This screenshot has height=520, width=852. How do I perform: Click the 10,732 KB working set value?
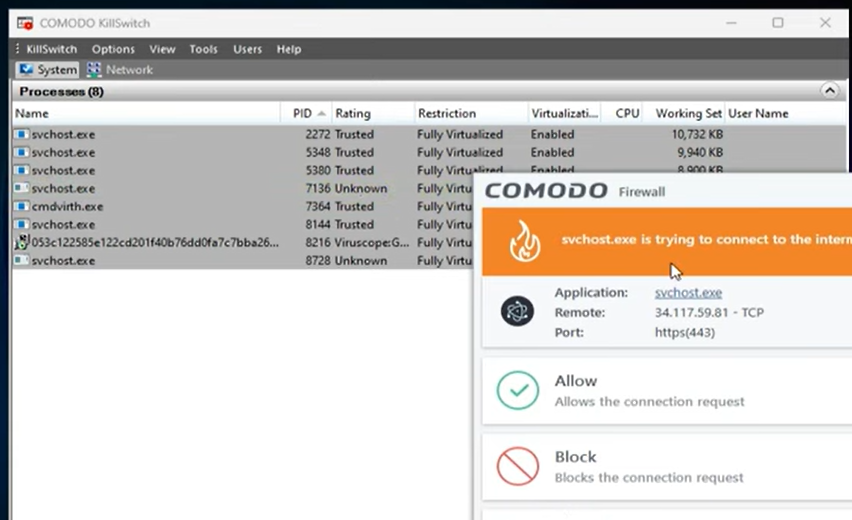tap(697, 134)
